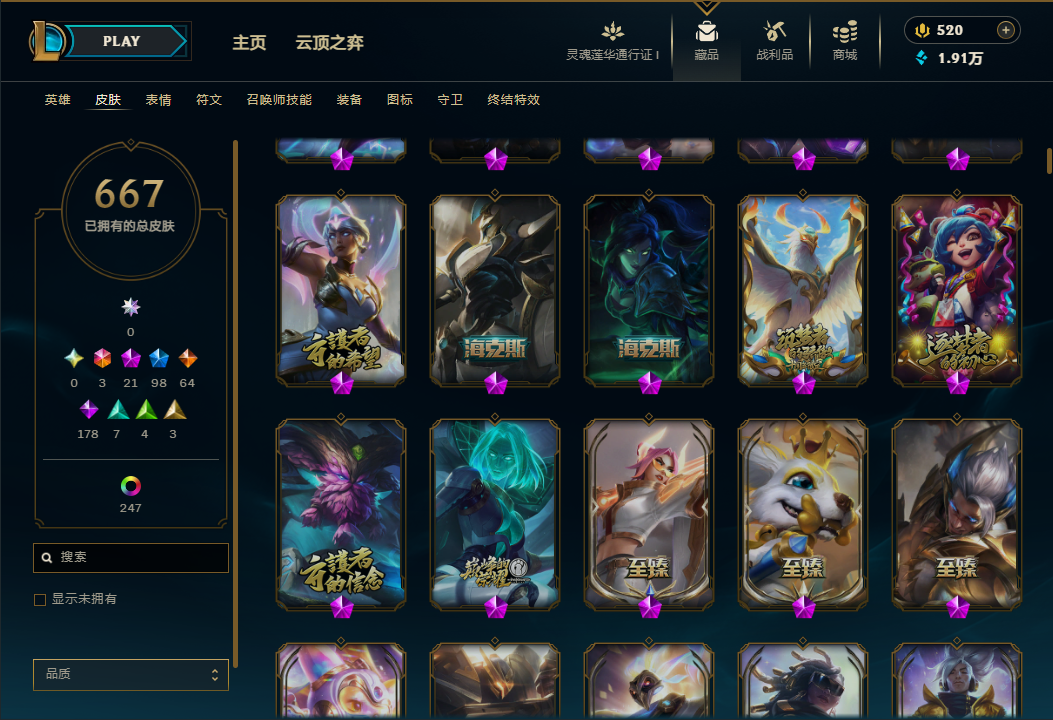Enable the 显示未拥有 checkbox
This screenshot has height=720, width=1053.
(x=40, y=600)
